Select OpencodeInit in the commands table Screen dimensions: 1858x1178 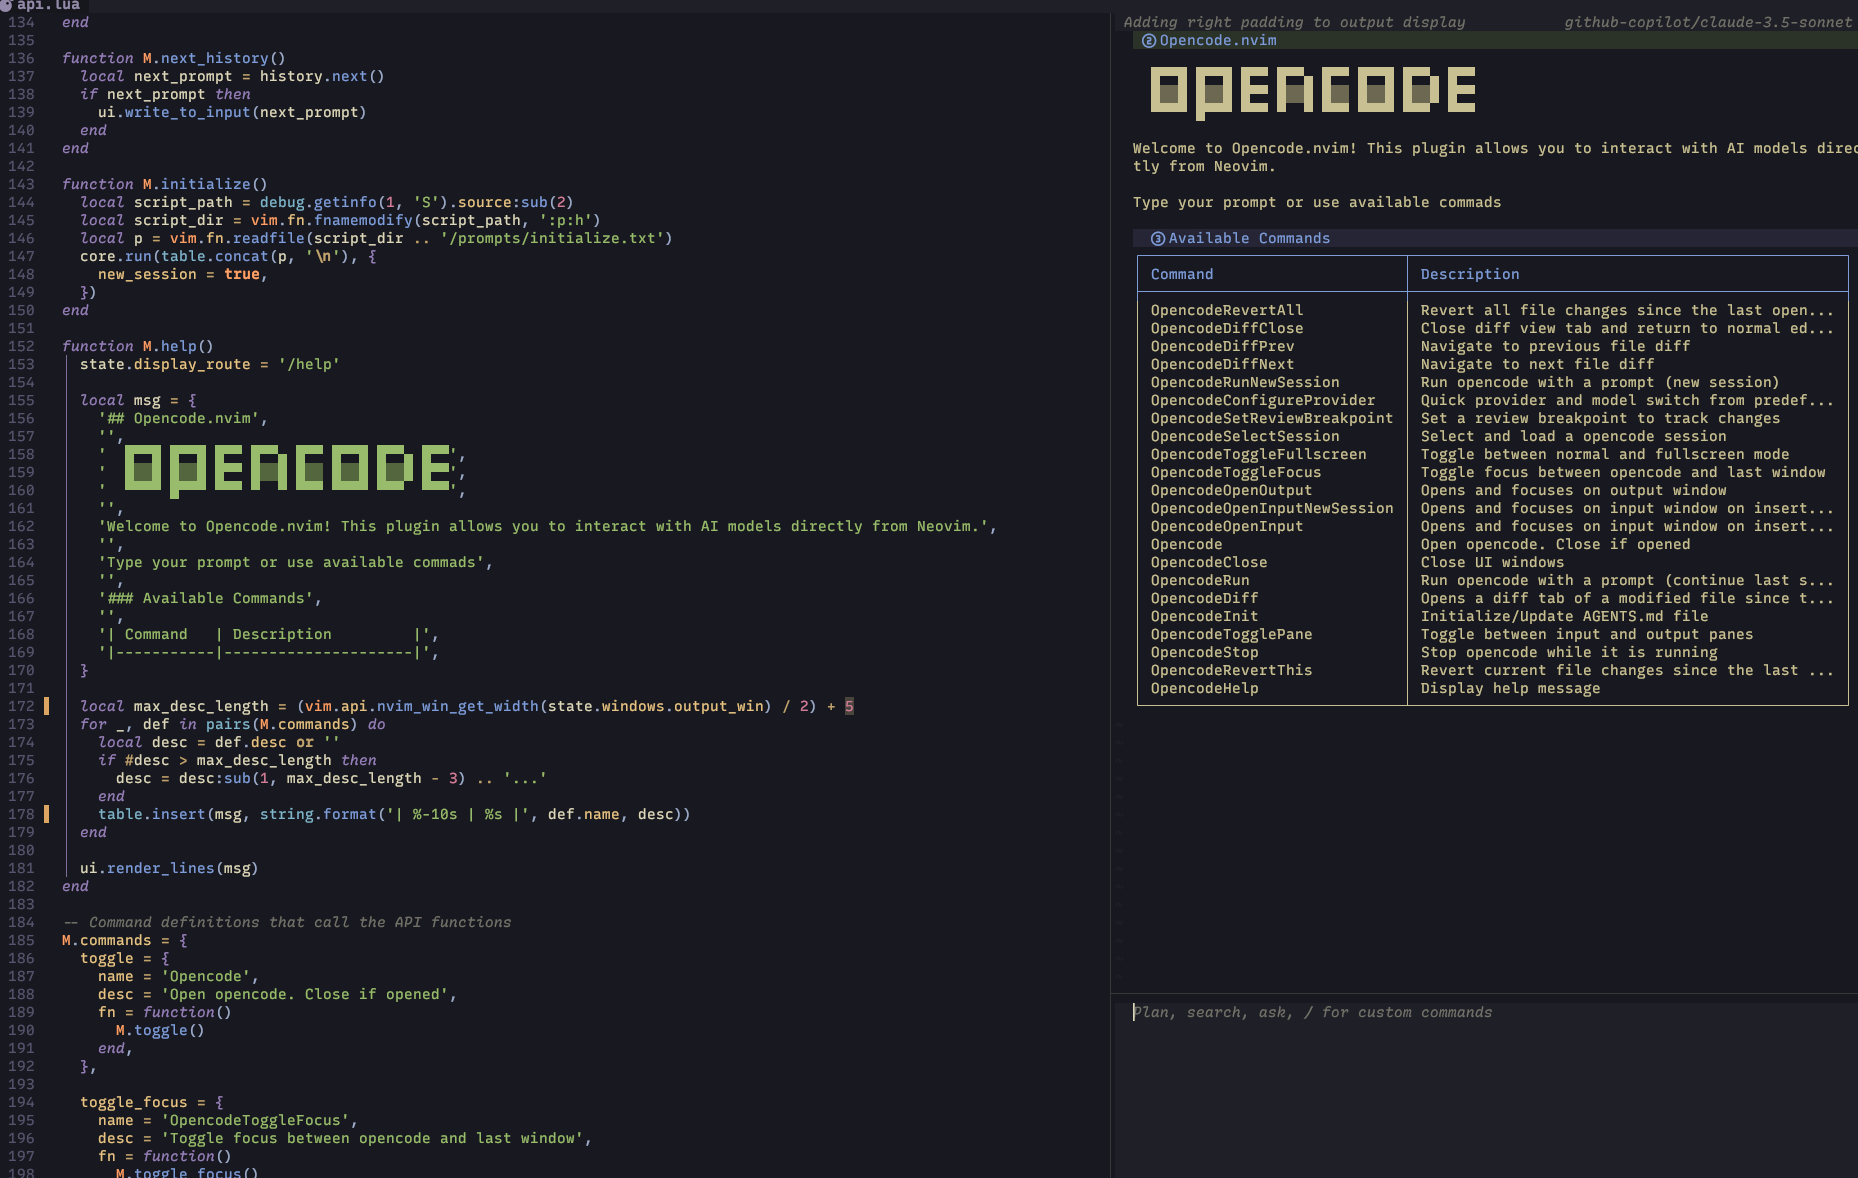click(1204, 616)
